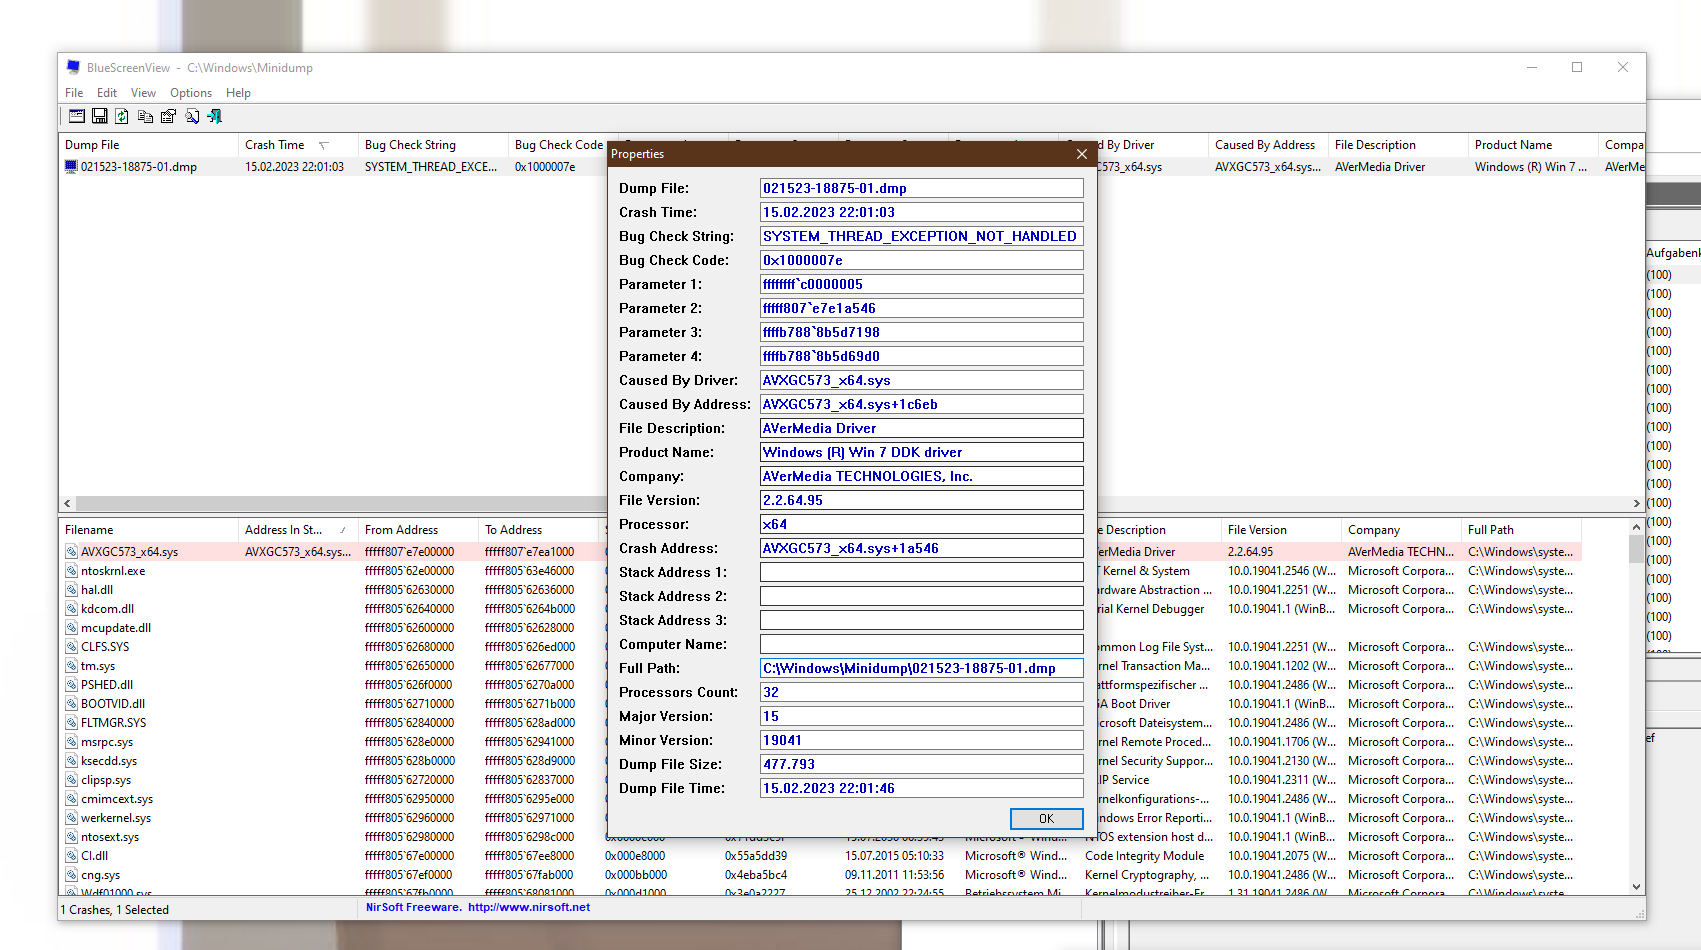
Task: Click the file icon beside ksecdd.sys
Action: coord(72,761)
